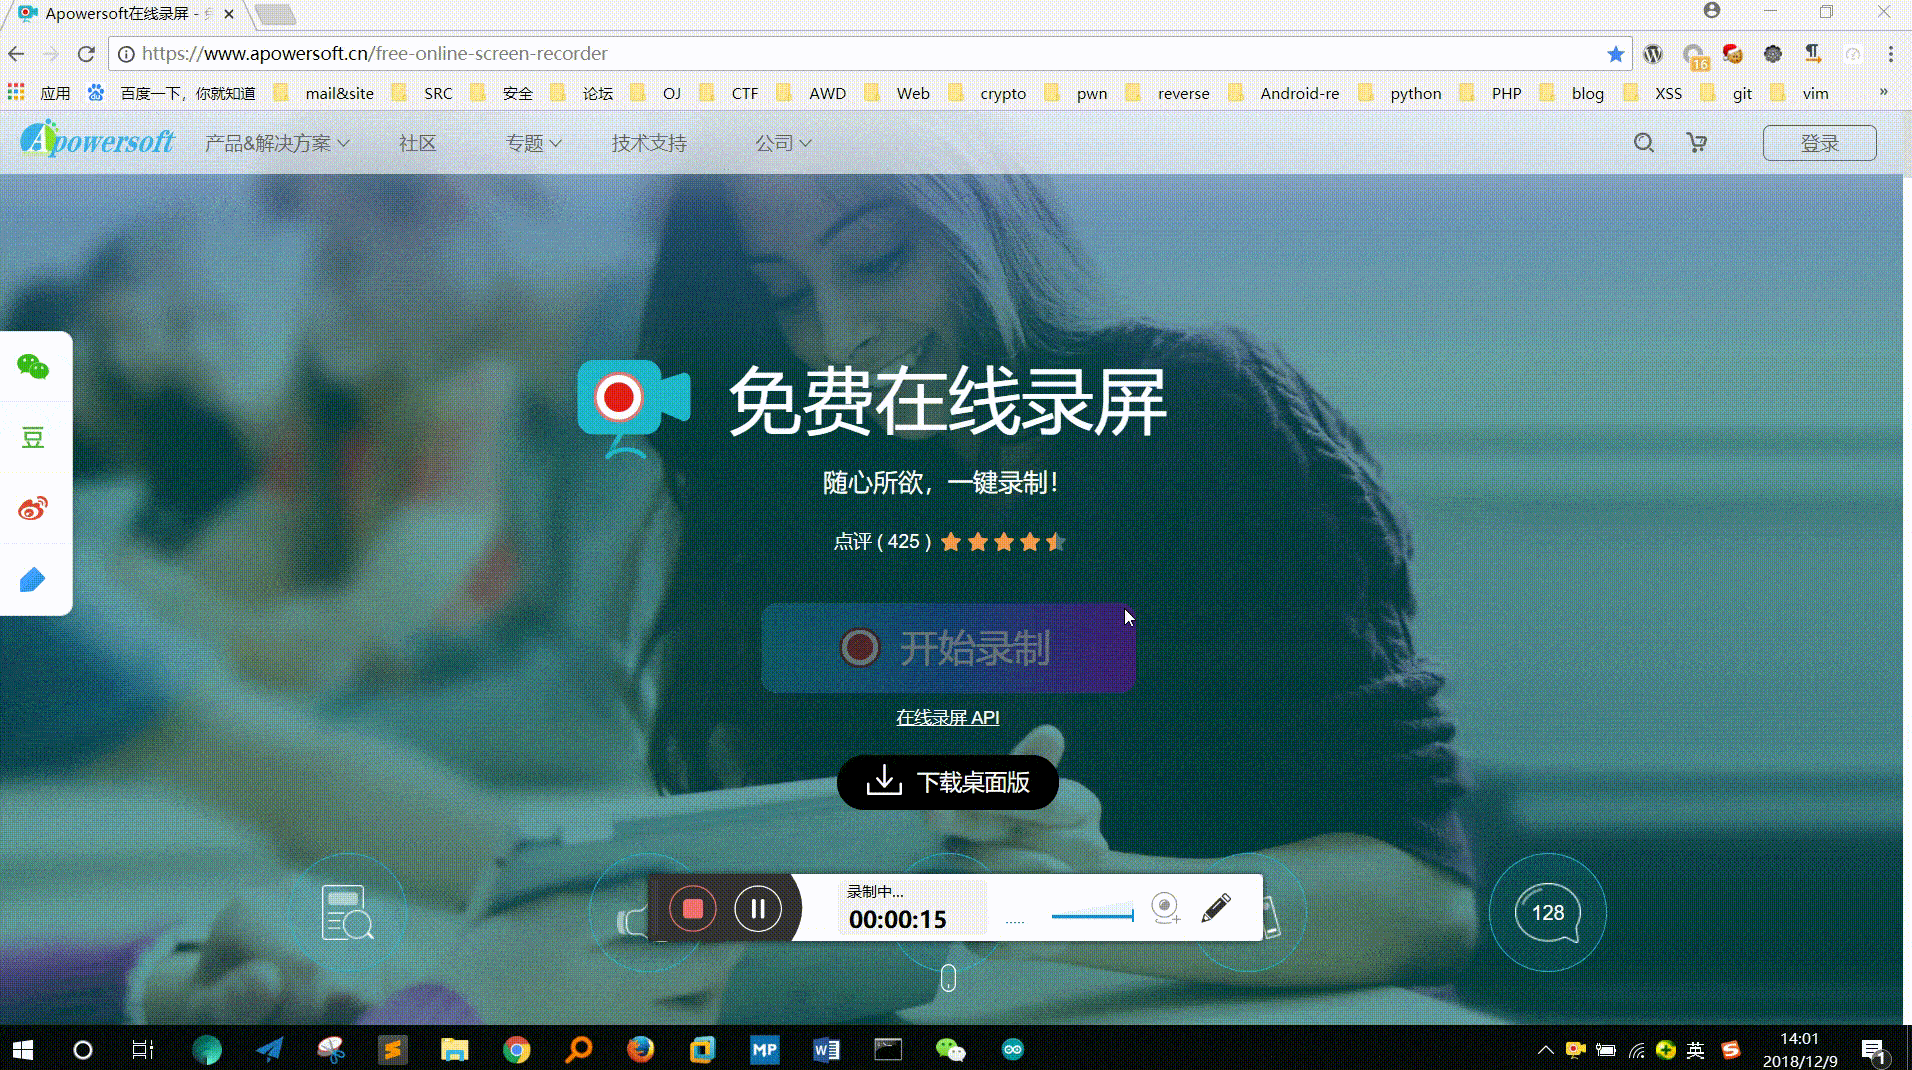The image size is (1912, 1070).
Task: Add webcam to the recording
Action: [1165, 908]
